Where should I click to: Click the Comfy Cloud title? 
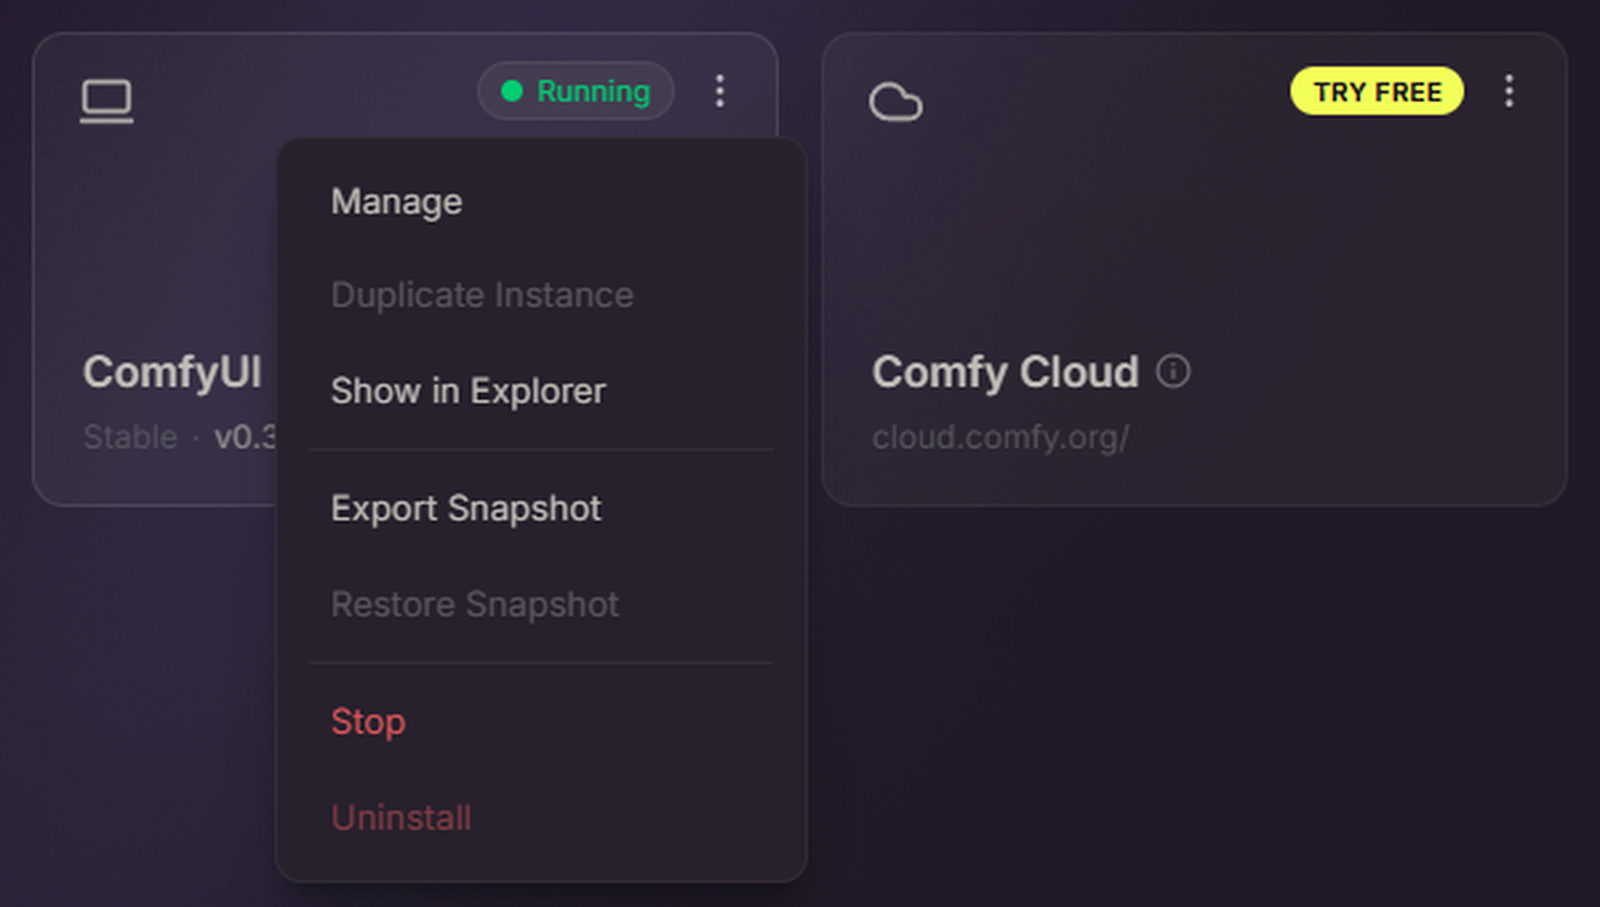[1005, 372]
